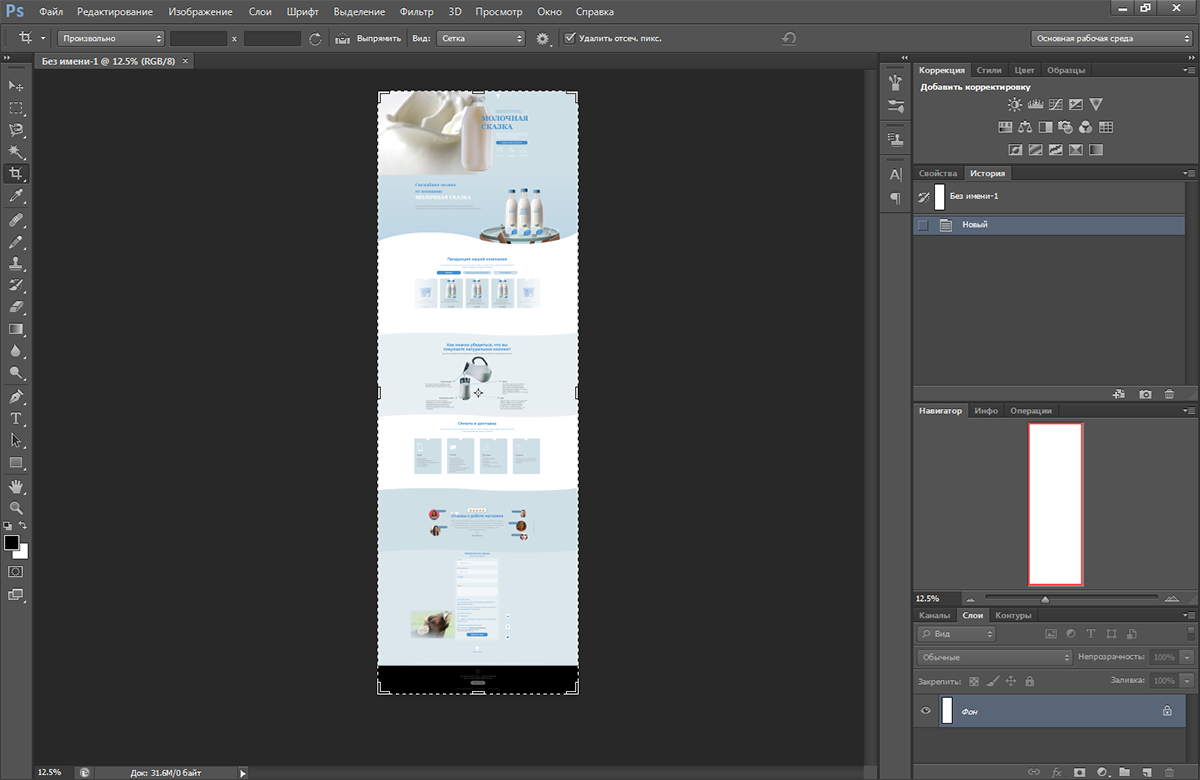Open the 'Произвольно' crop ratio dropdown
The image size is (1200, 780).
111,39
